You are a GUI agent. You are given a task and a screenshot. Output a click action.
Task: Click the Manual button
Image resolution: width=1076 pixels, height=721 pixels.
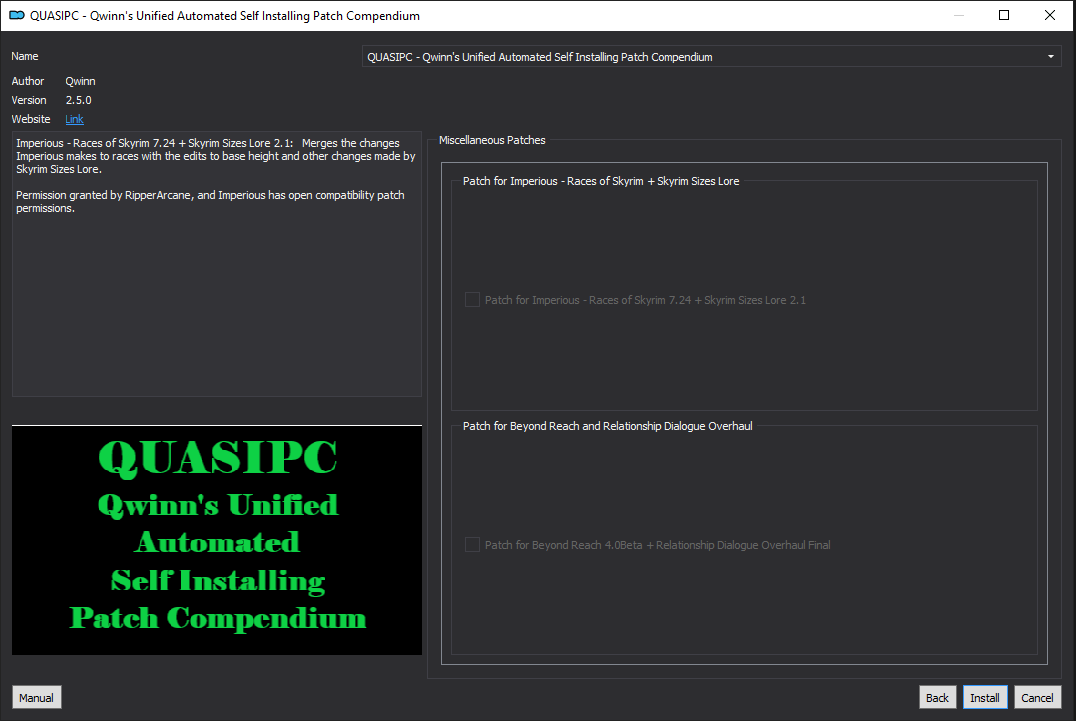click(x=36, y=698)
